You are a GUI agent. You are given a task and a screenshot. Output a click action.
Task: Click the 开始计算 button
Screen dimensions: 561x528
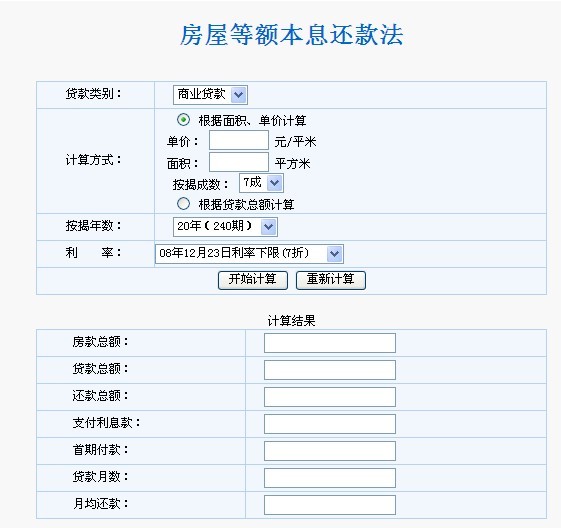(x=253, y=280)
